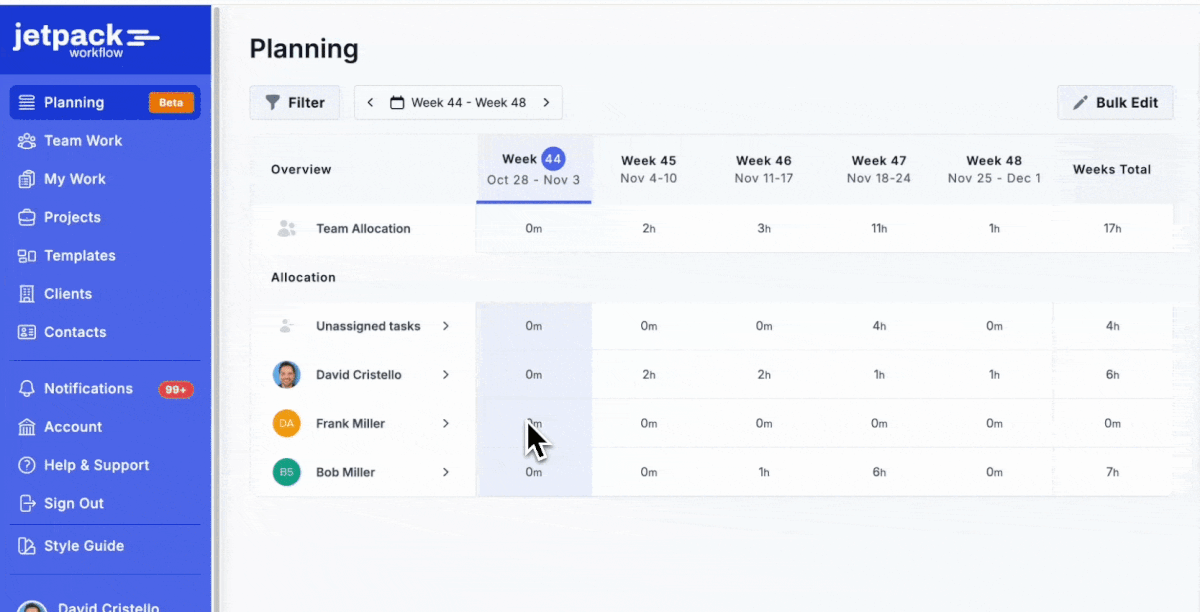Go to next week range arrow
Viewport: 1200px width, 612px height.
546,102
